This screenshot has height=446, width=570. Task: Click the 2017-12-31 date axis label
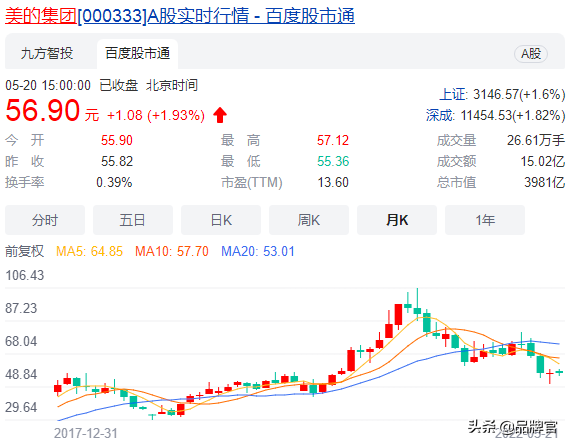(x=86, y=433)
